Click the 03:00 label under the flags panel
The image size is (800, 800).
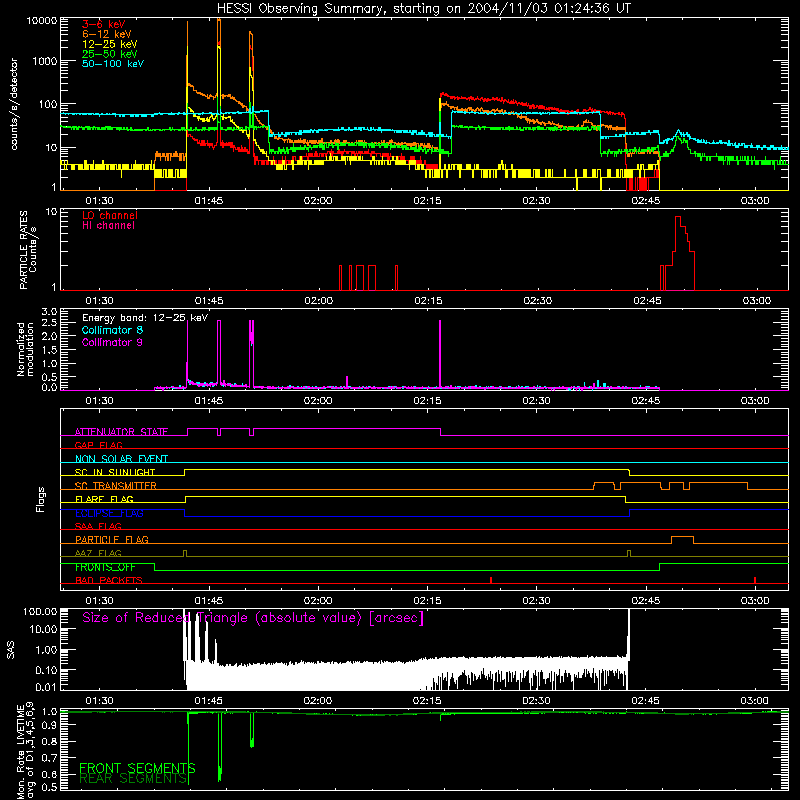pos(755,601)
